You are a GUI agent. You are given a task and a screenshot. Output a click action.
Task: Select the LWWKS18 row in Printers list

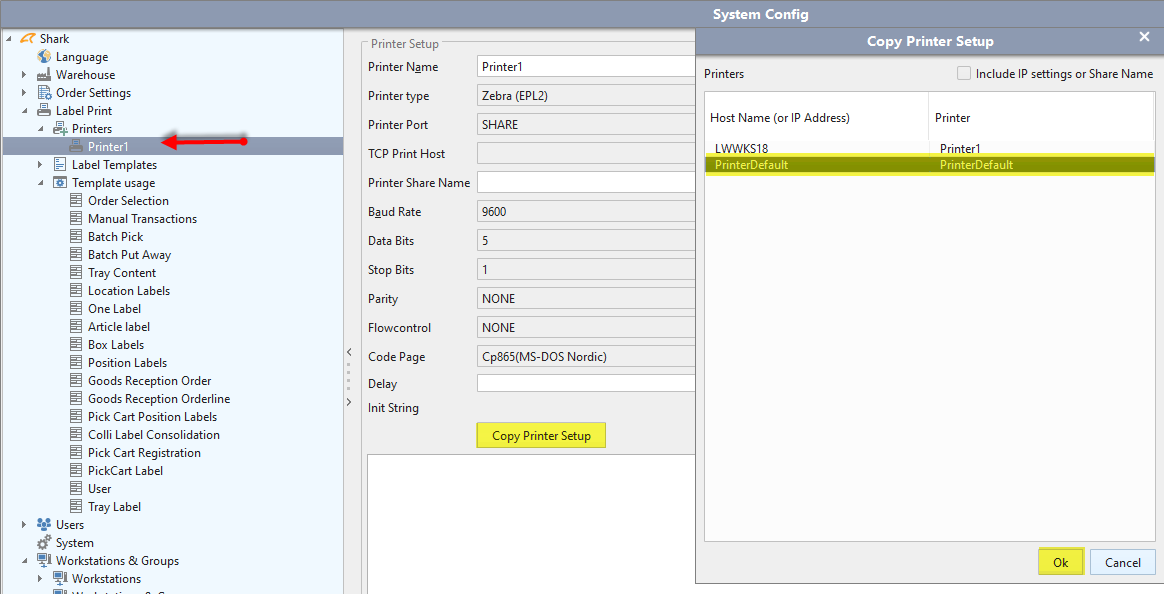click(x=929, y=148)
